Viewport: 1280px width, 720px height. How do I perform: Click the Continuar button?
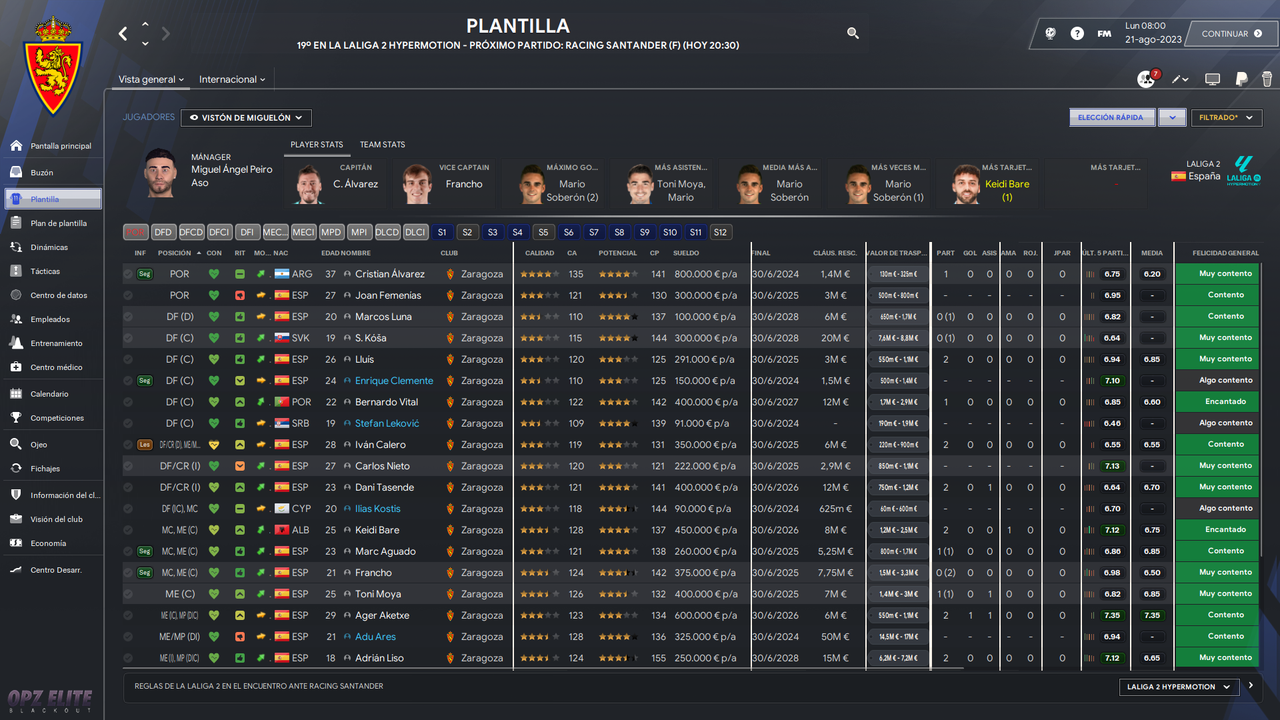1232,34
